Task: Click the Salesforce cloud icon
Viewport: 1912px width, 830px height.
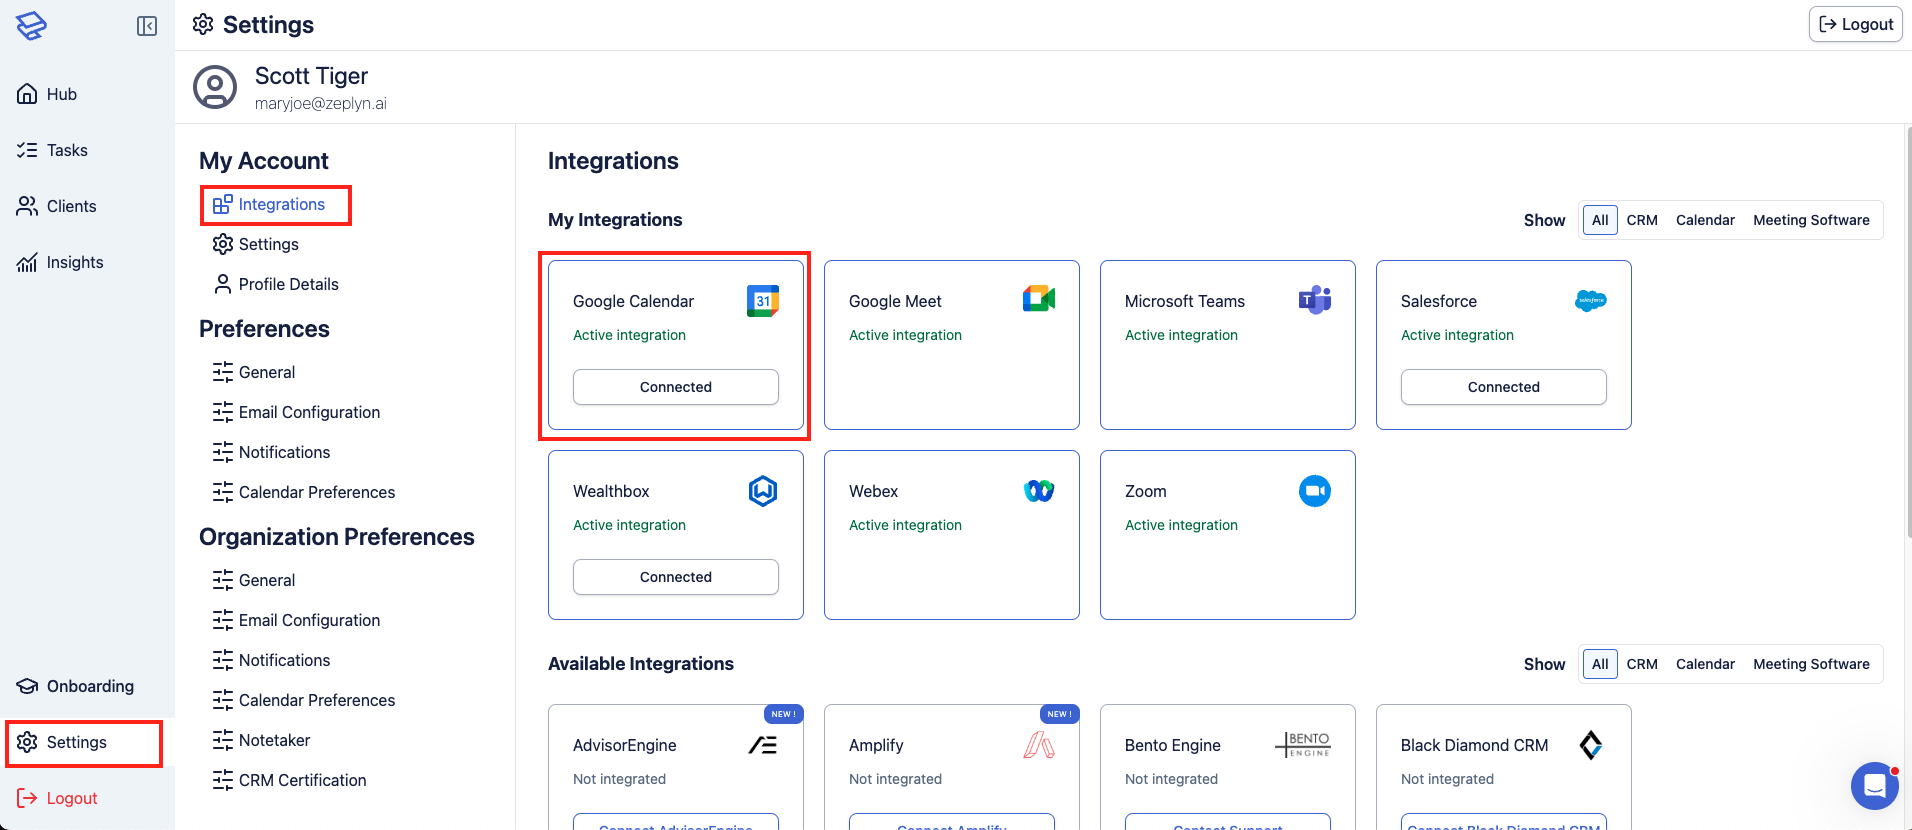Action: pos(1590,301)
